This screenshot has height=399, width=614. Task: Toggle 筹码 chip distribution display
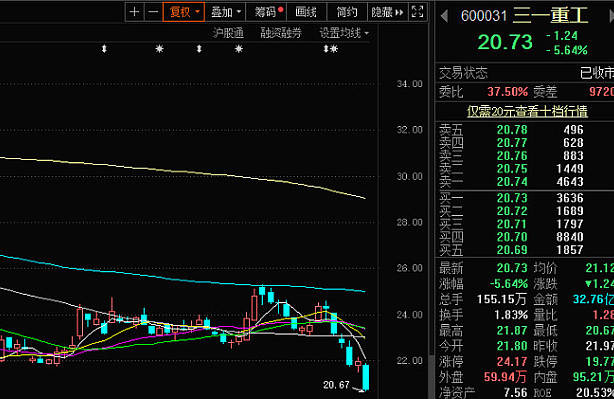point(266,12)
